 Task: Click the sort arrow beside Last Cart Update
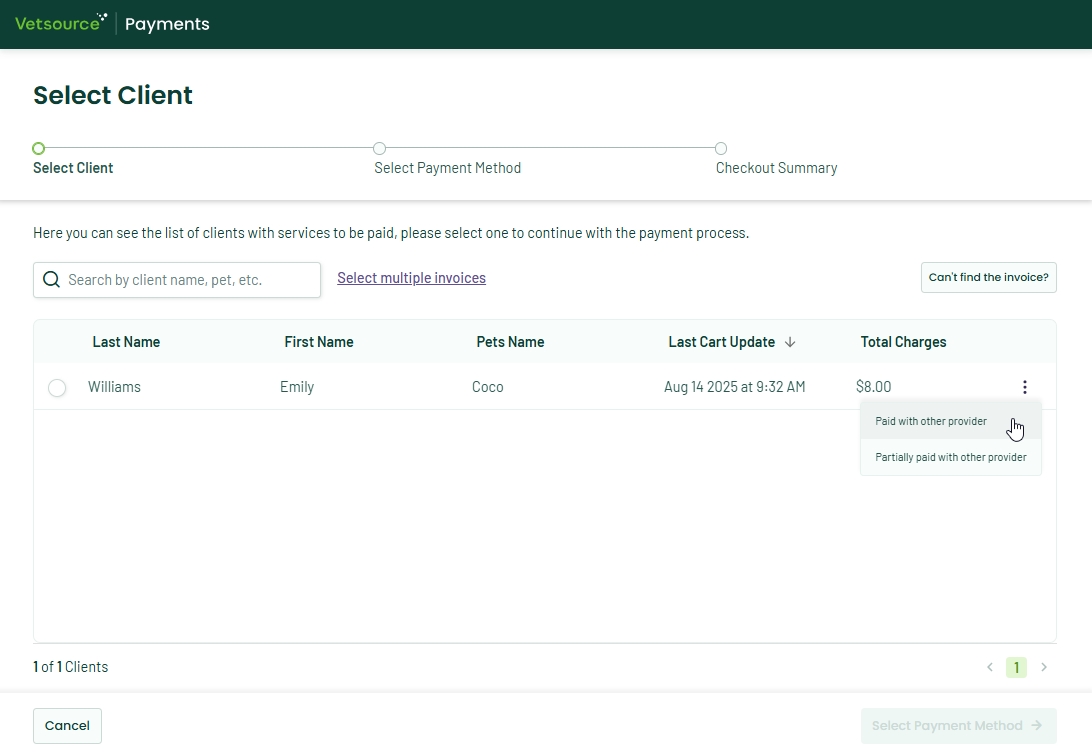coord(790,342)
